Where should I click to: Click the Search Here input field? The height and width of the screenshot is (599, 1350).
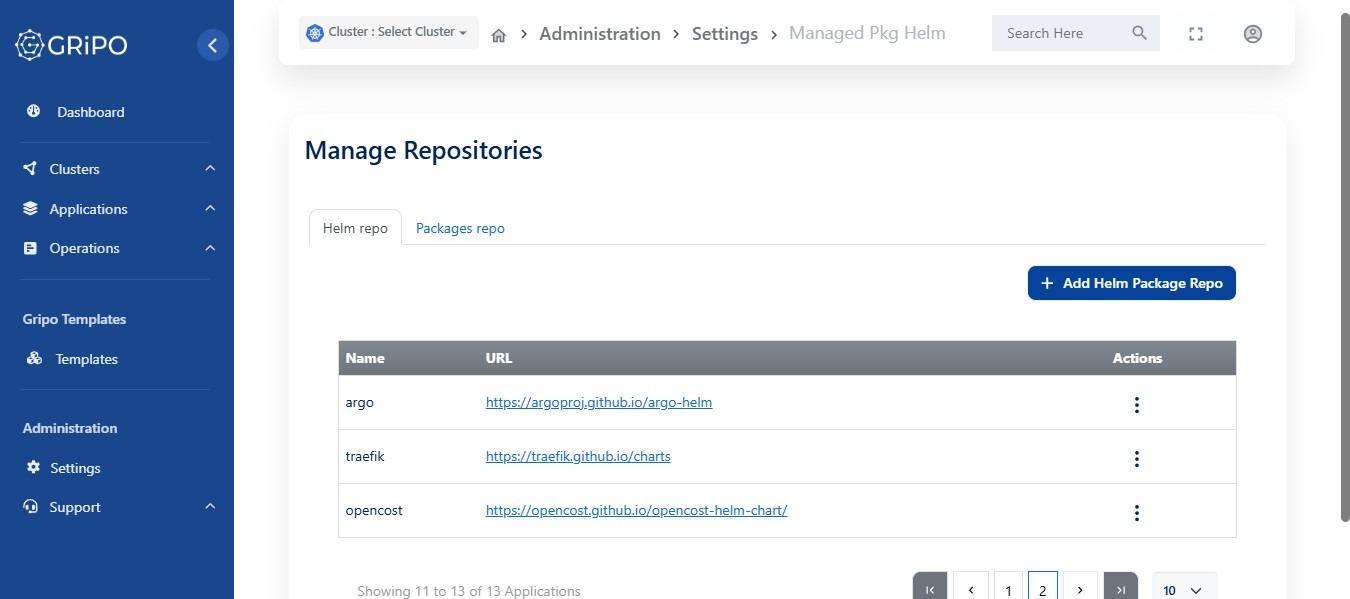coord(1060,33)
